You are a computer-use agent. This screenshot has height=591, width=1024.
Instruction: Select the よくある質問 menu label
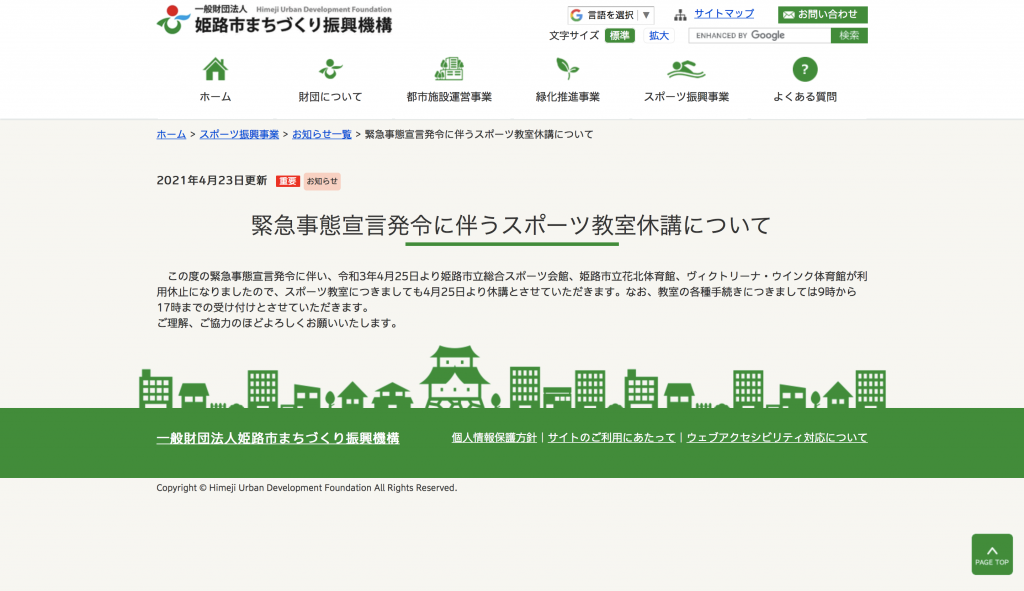805,97
